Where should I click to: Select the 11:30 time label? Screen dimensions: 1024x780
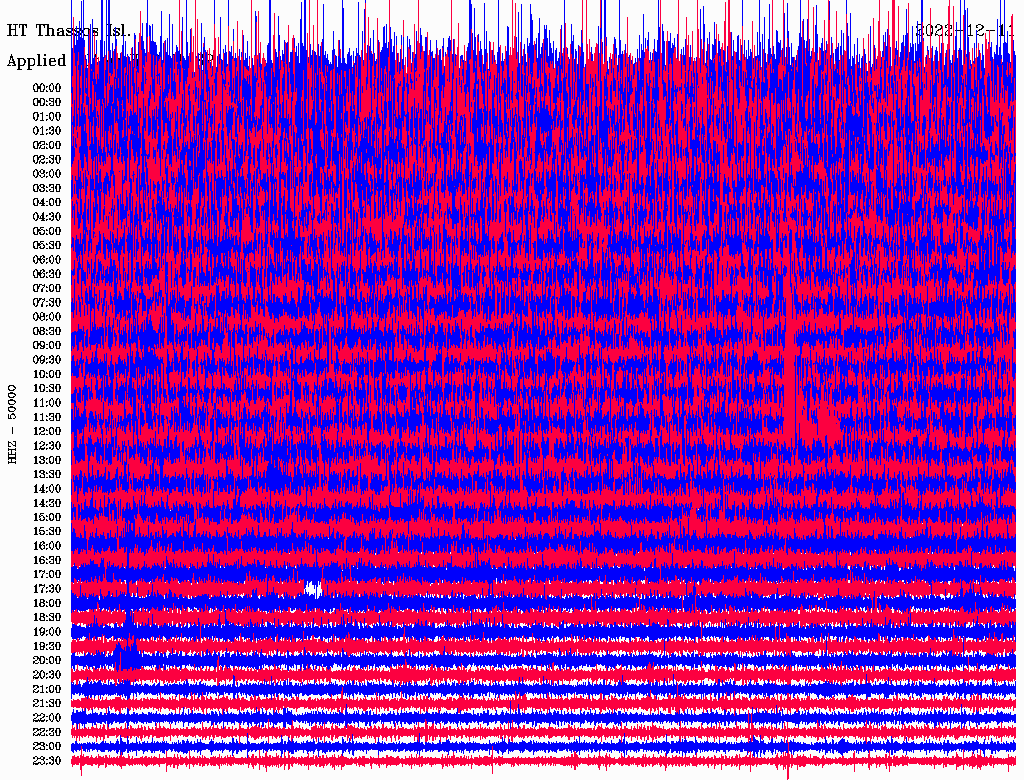click(47, 417)
